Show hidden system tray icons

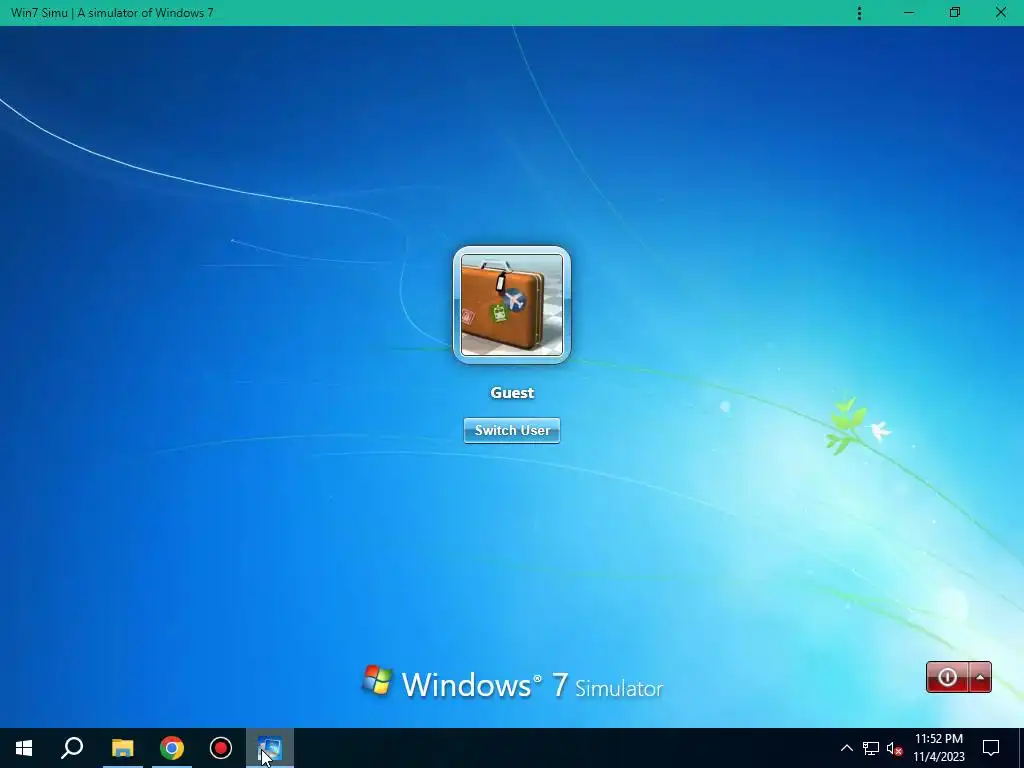pyautogui.click(x=846, y=748)
